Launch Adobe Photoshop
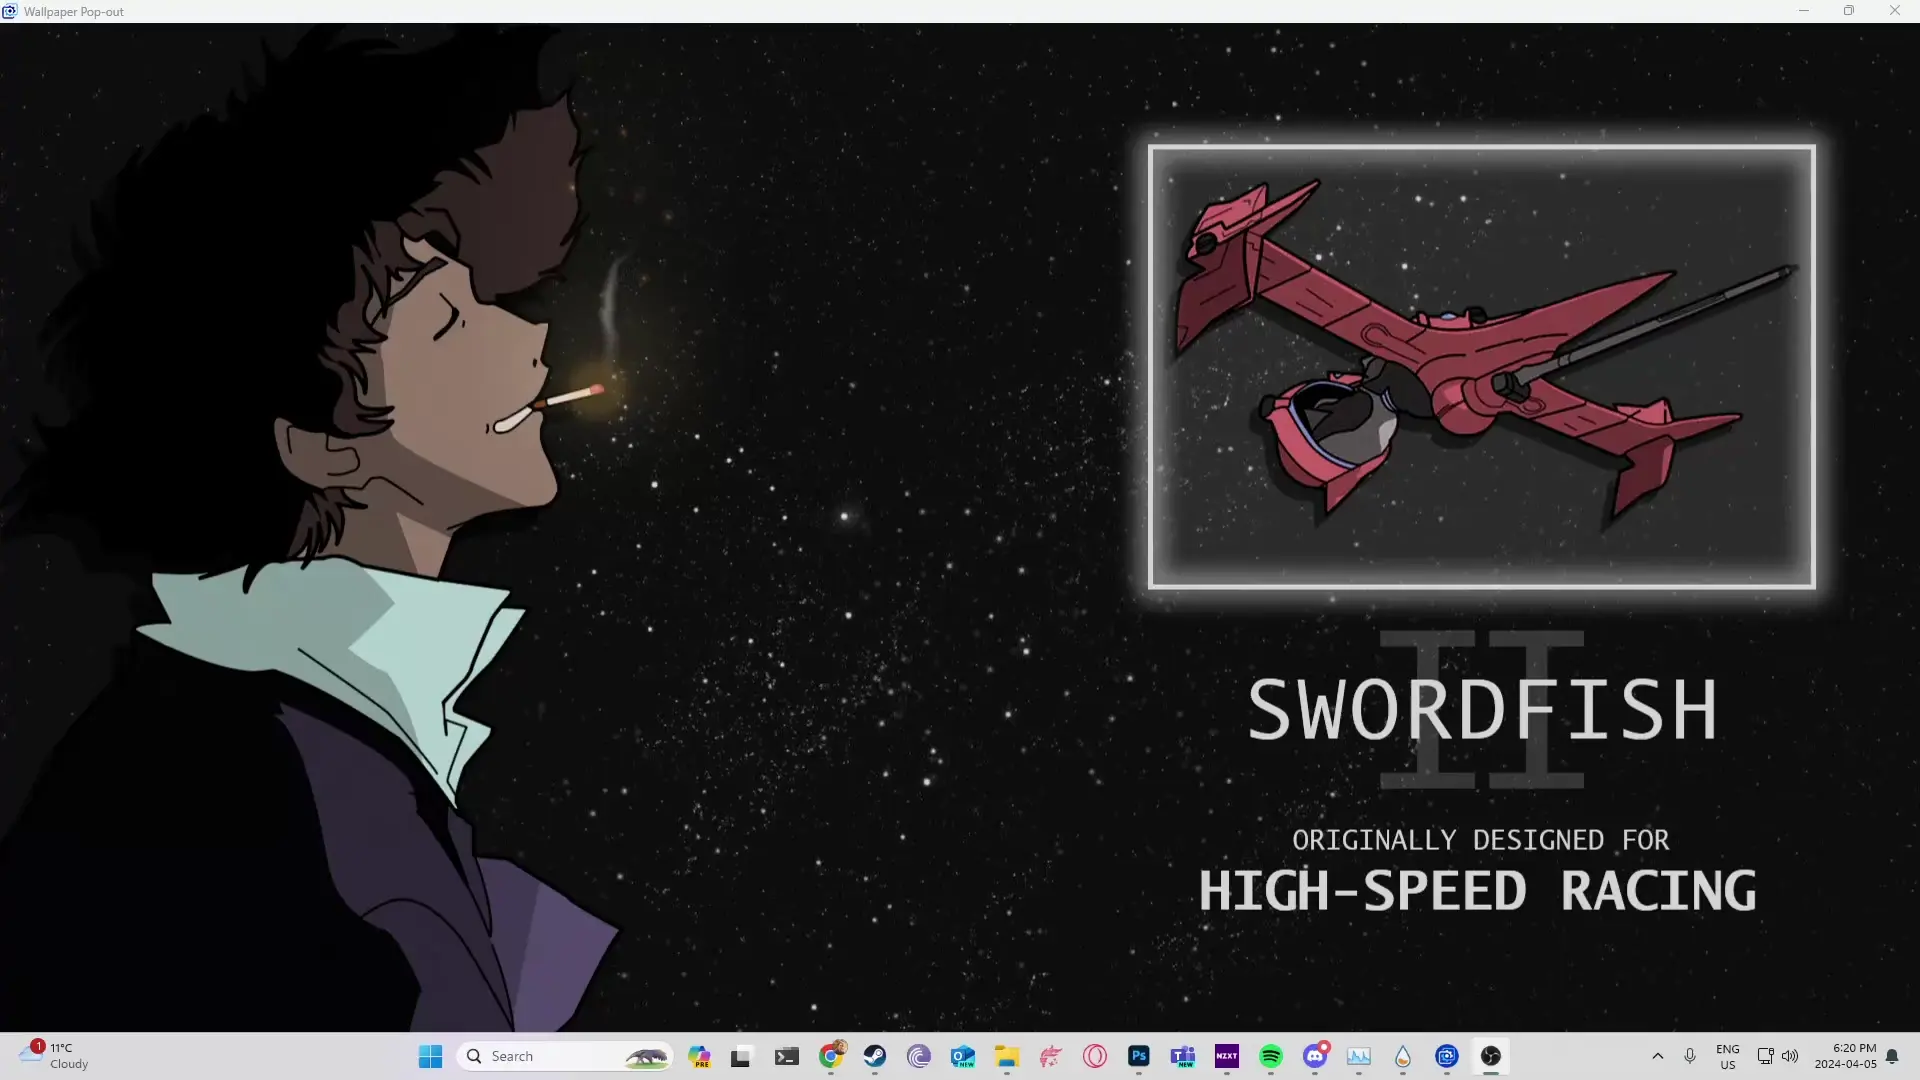This screenshot has width=1920, height=1080. (1139, 1057)
